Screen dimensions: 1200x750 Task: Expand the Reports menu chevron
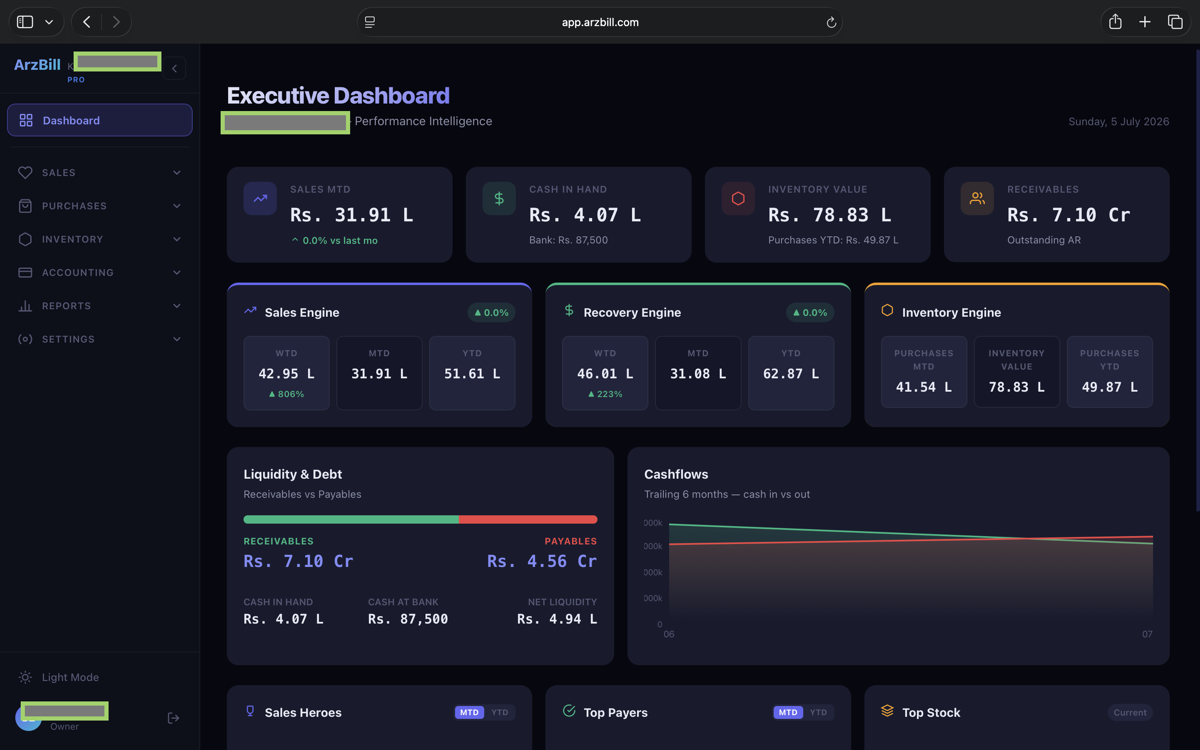(177, 306)
